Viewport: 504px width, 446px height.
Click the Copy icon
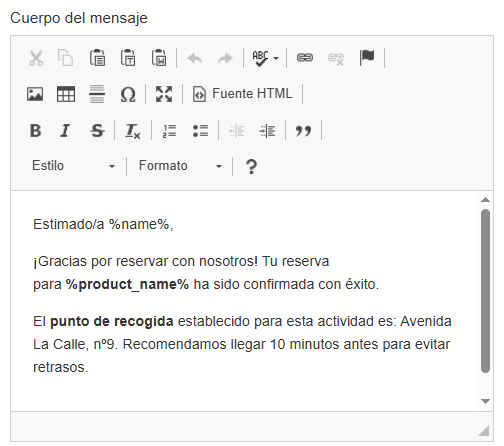[66, 58]
